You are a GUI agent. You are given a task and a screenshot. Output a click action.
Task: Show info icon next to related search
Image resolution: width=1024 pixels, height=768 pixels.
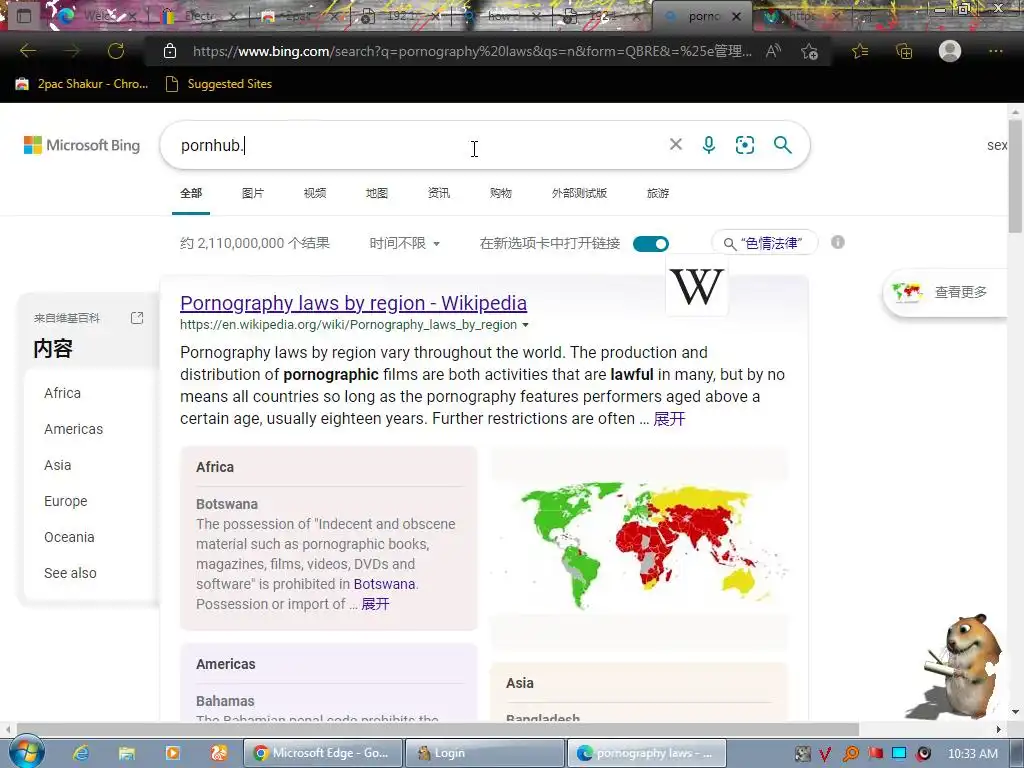[838, 242]
